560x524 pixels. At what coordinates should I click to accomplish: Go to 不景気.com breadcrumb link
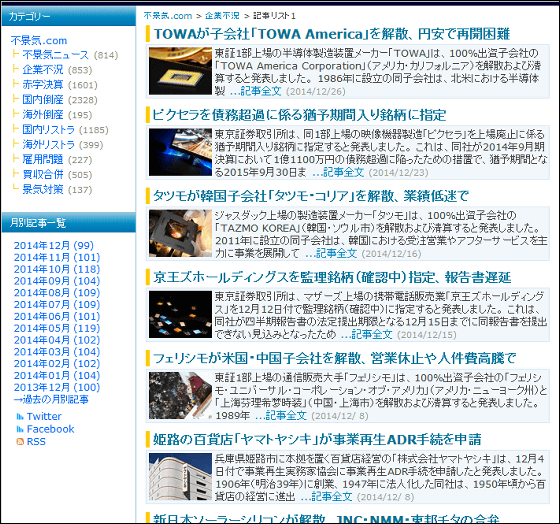pos(168,16)
